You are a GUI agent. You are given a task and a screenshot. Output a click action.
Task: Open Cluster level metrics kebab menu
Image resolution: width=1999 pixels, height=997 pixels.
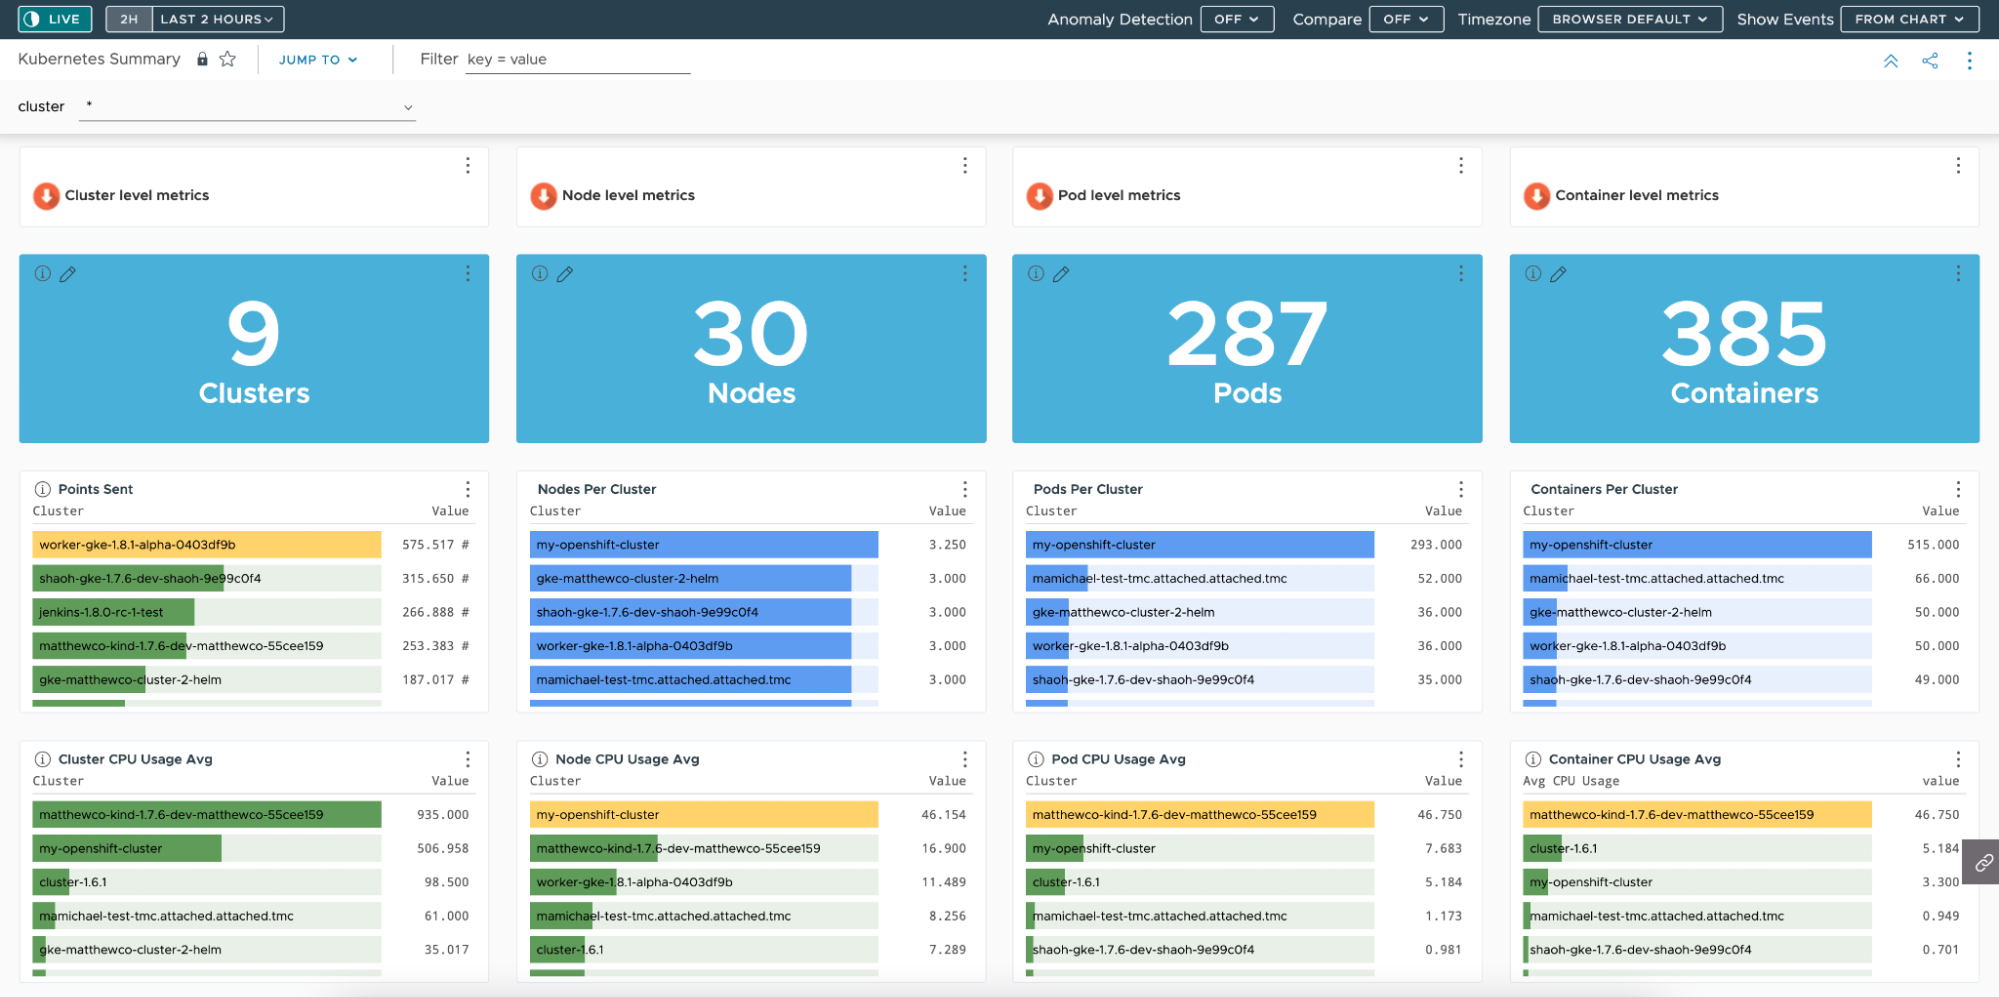click(x=467, y=165)
